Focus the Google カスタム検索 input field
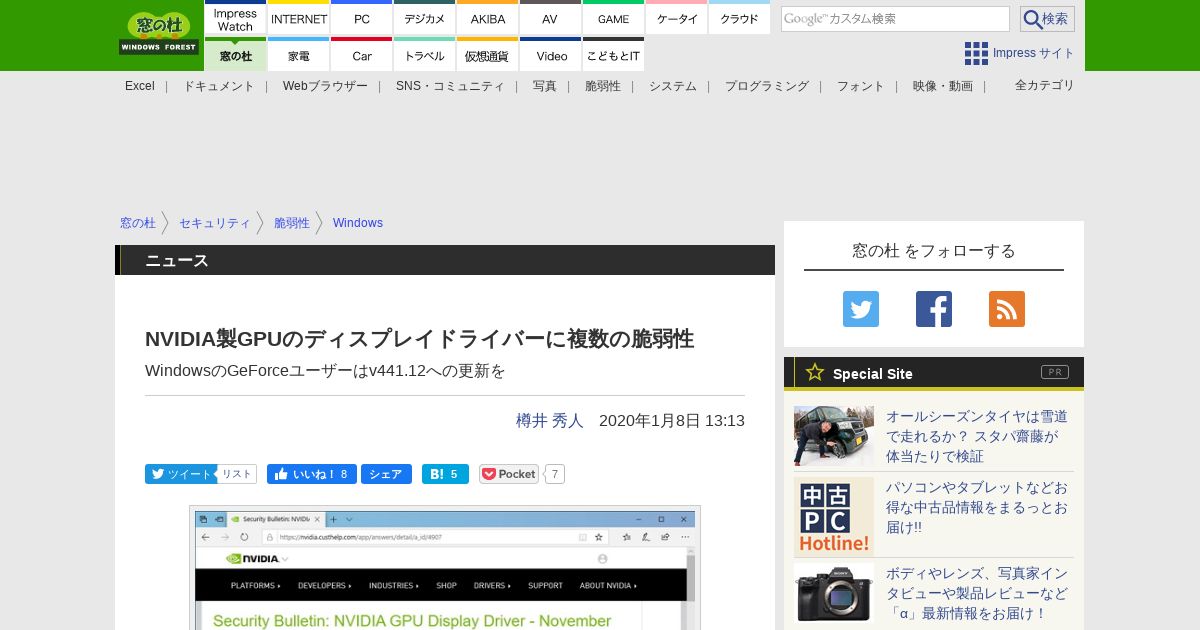The height and width of the screenshot is (630, 1200). pos(895,19)
